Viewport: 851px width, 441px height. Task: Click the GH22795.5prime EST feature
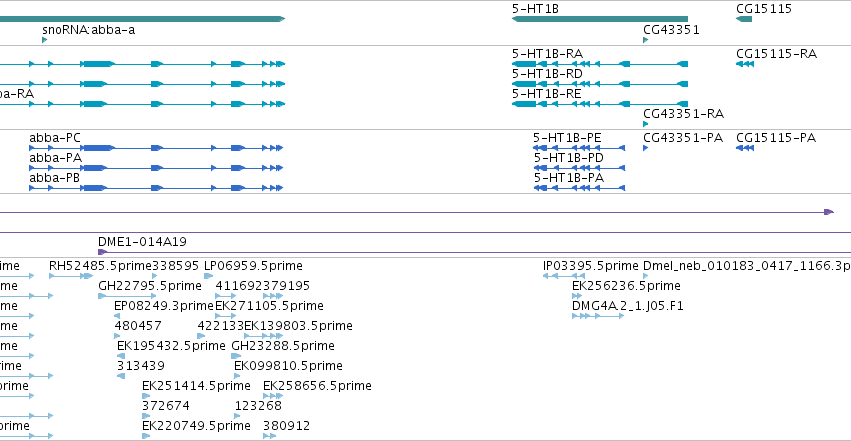tap(128, 296)
